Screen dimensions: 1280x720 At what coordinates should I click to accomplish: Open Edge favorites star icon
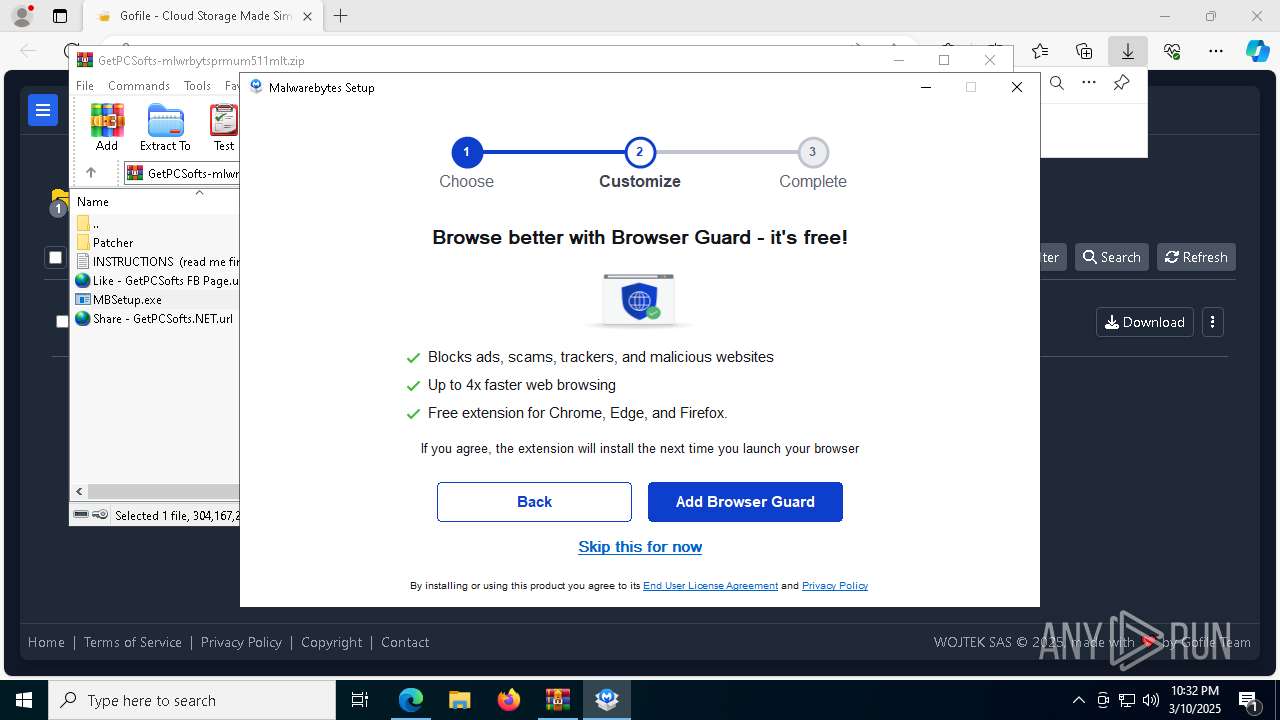tap(1040, 51)
